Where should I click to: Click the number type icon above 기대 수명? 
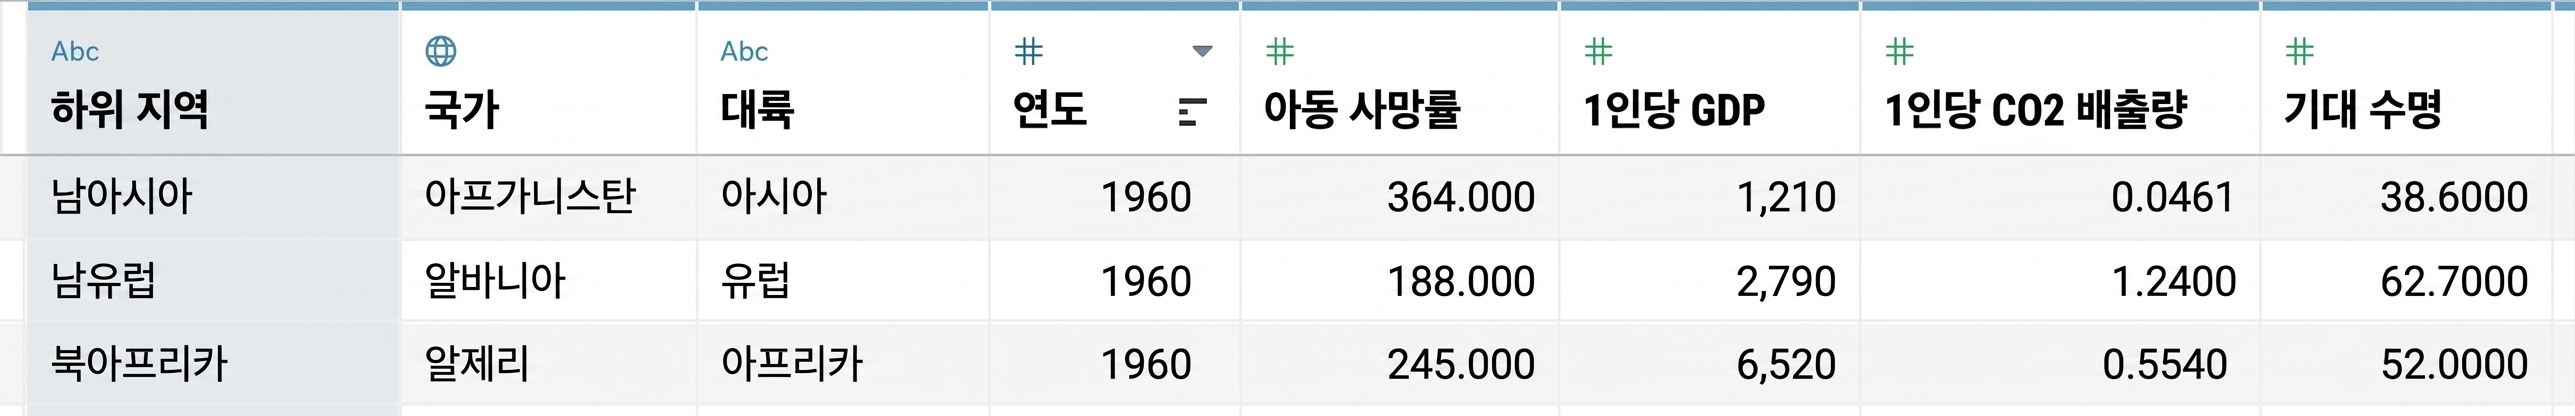2299,51
